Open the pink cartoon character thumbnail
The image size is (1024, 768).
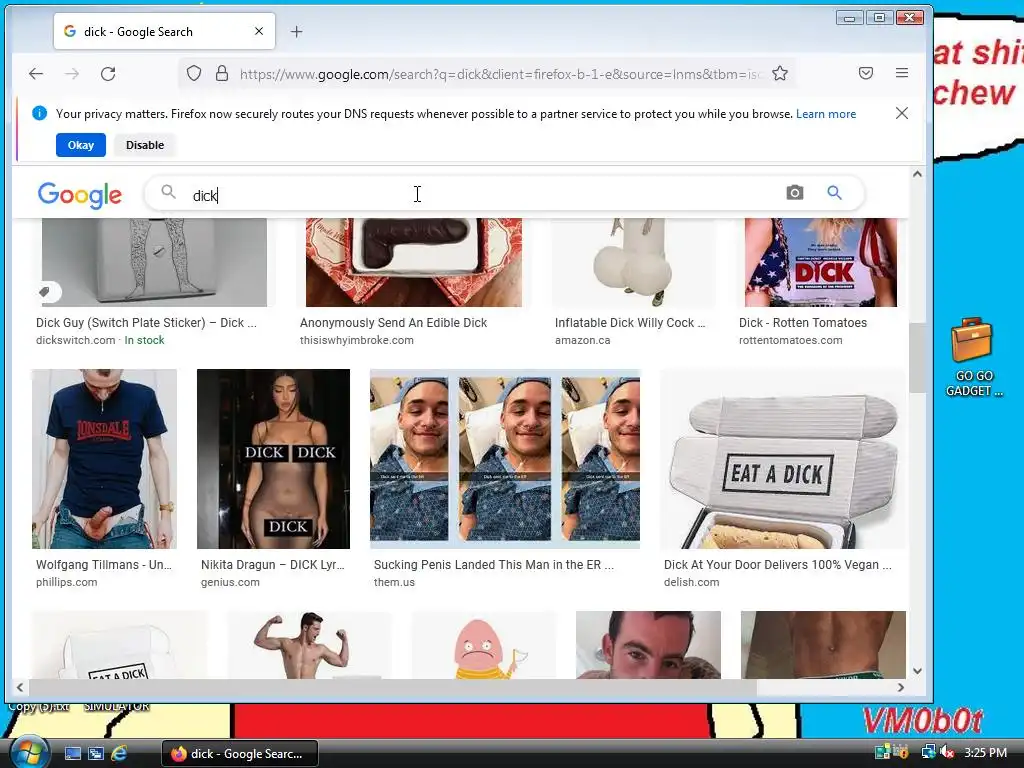(x=484, y=645)
